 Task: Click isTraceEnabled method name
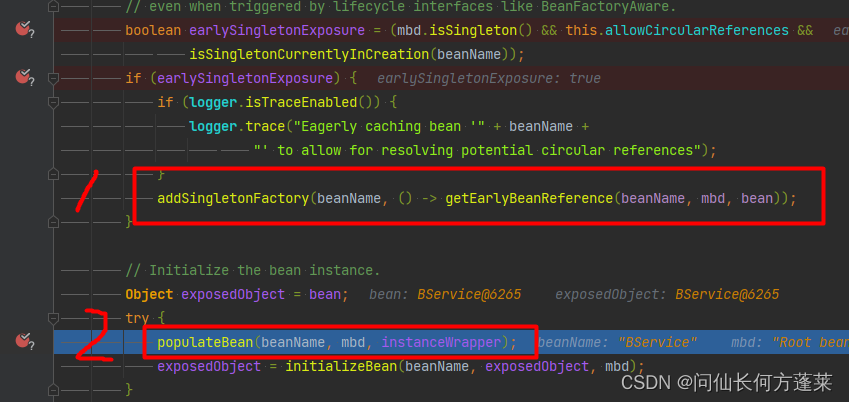pos(301,102)
